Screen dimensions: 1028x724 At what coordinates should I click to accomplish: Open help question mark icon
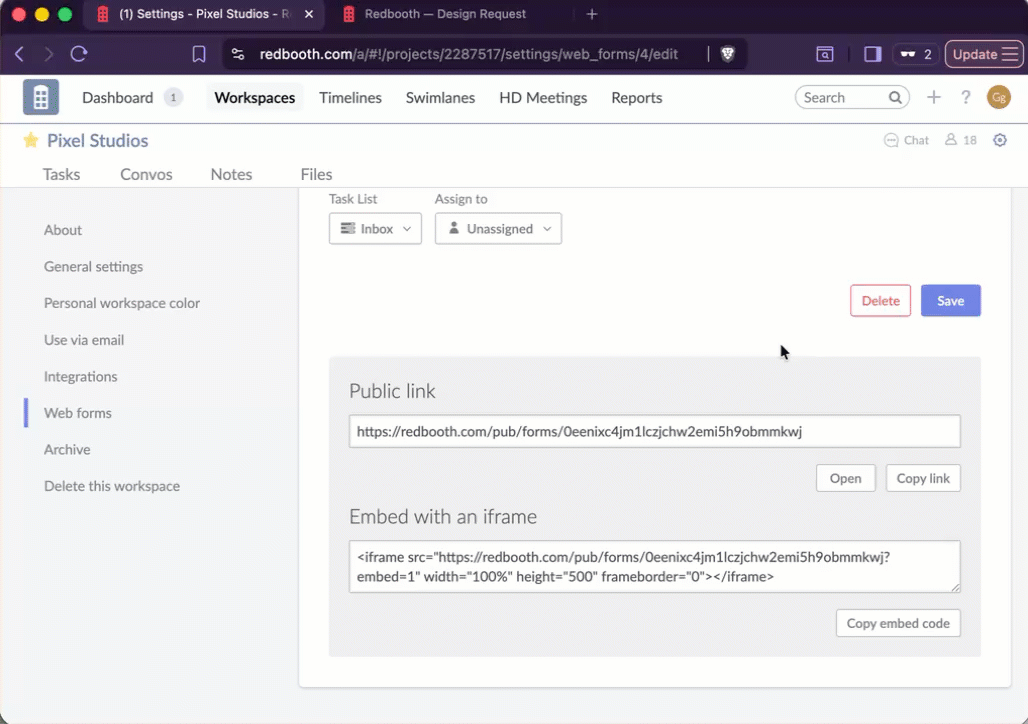(966, 97)
